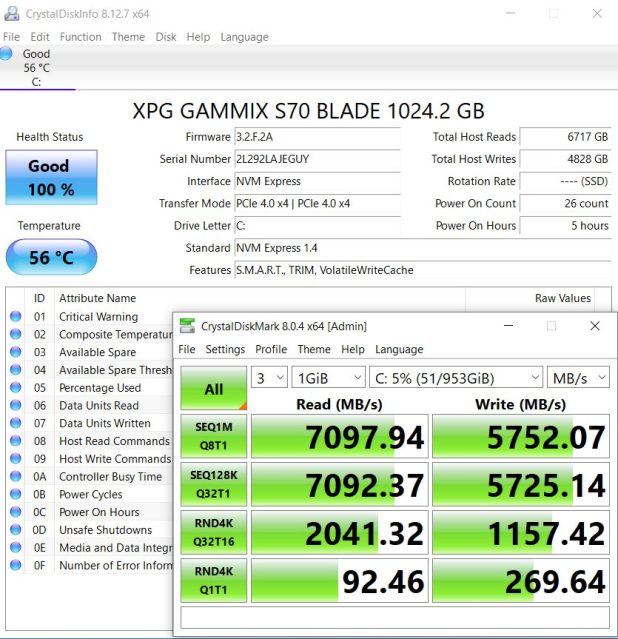Click the Firmware field 3.2.F.2A
The image size is (618, 639).
tap(318, 137)
